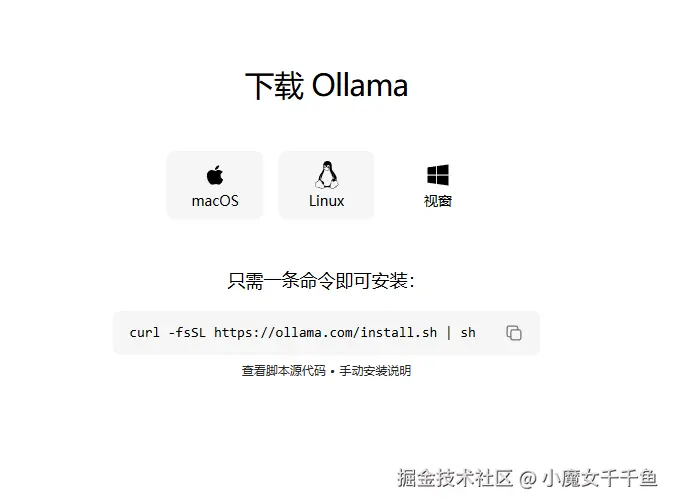Click the 掘金技术社区 watermark text
This screenshot has width=673, height=504.
click(455, 478)
